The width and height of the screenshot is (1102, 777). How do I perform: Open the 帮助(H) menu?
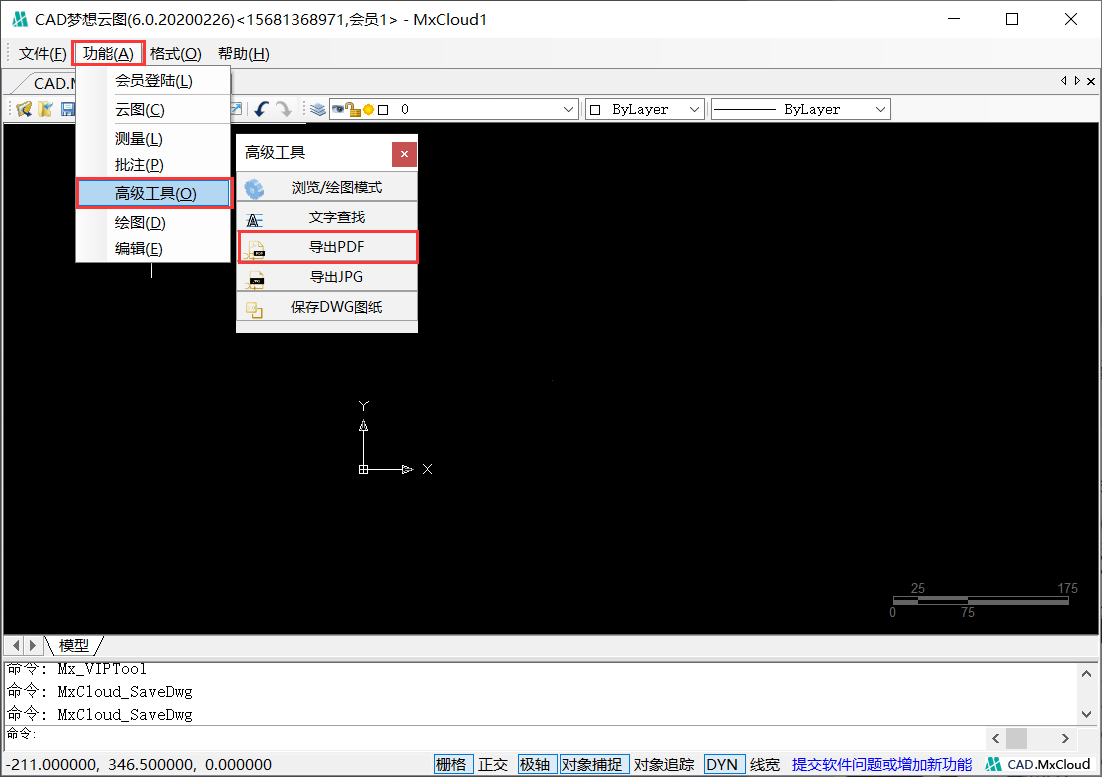point(243,53)
